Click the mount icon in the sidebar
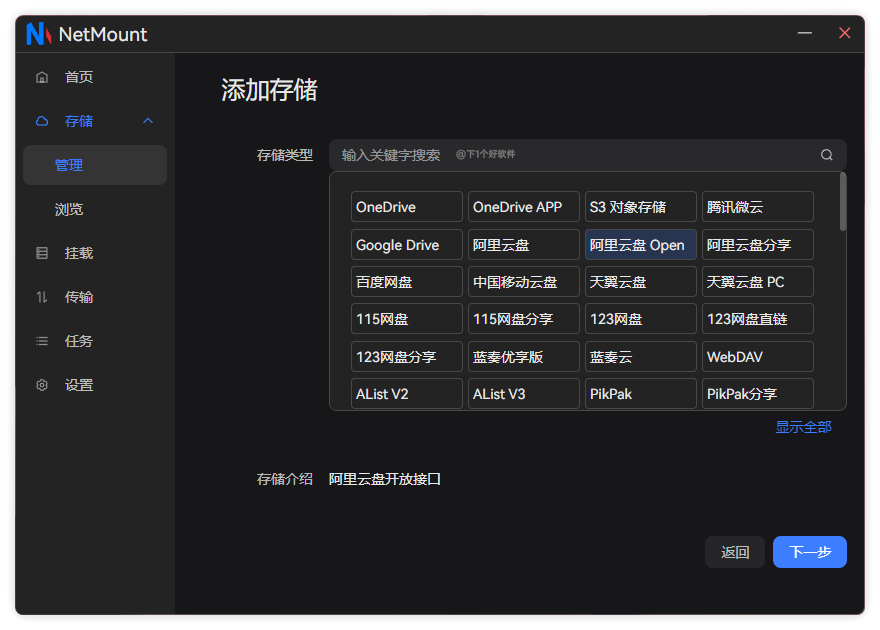The height and width of the screenshot is (630, 880). [42, 253]
